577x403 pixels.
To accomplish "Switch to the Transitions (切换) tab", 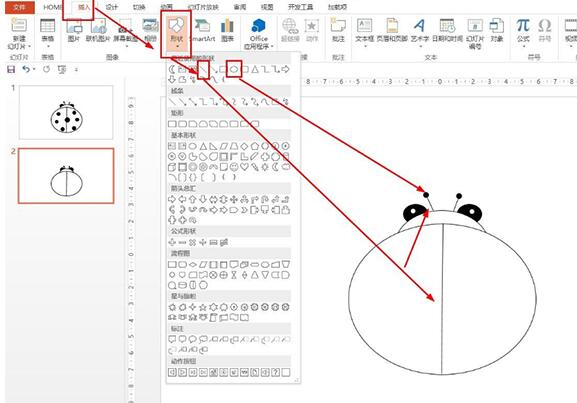I will click(139, 7).
